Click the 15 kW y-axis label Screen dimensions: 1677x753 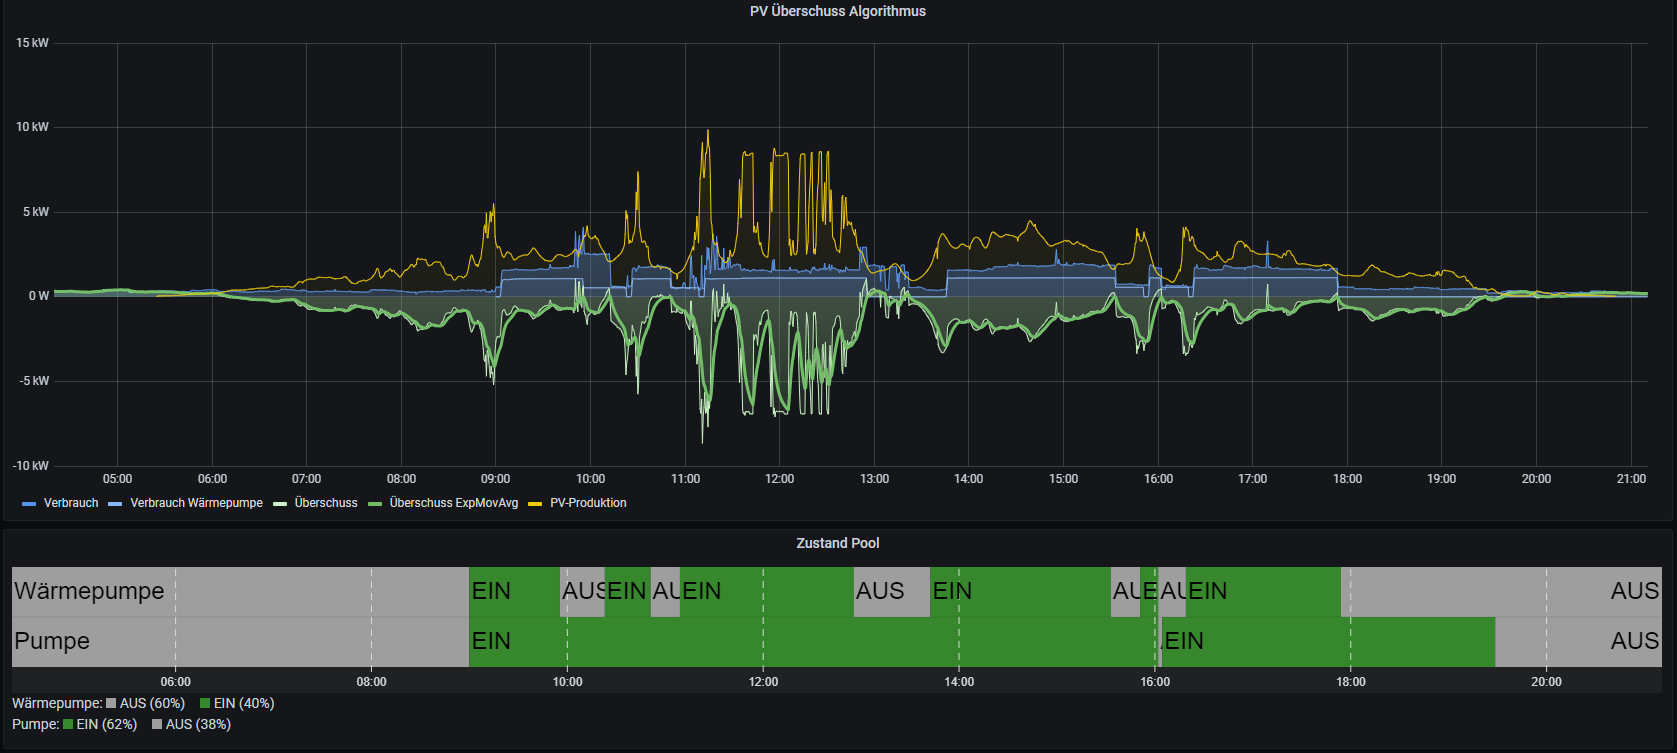pos(32,43)
